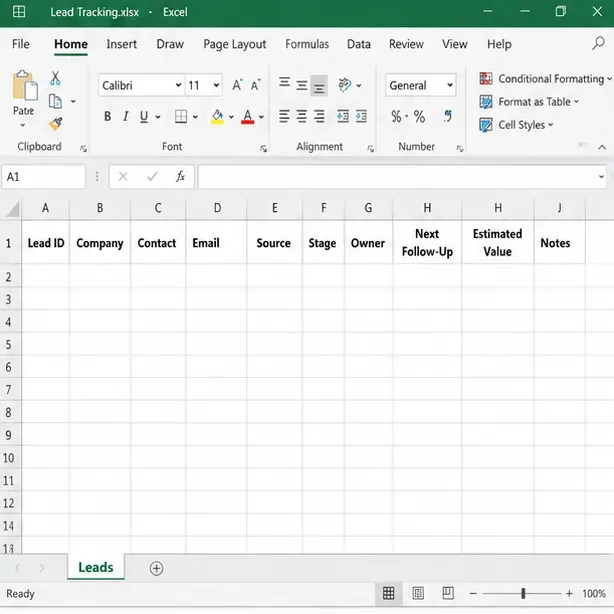Image resolution: width=614 pixels, height=614 pixels.
Task: Toggle Bold formatting
Action: pos(107,116)
